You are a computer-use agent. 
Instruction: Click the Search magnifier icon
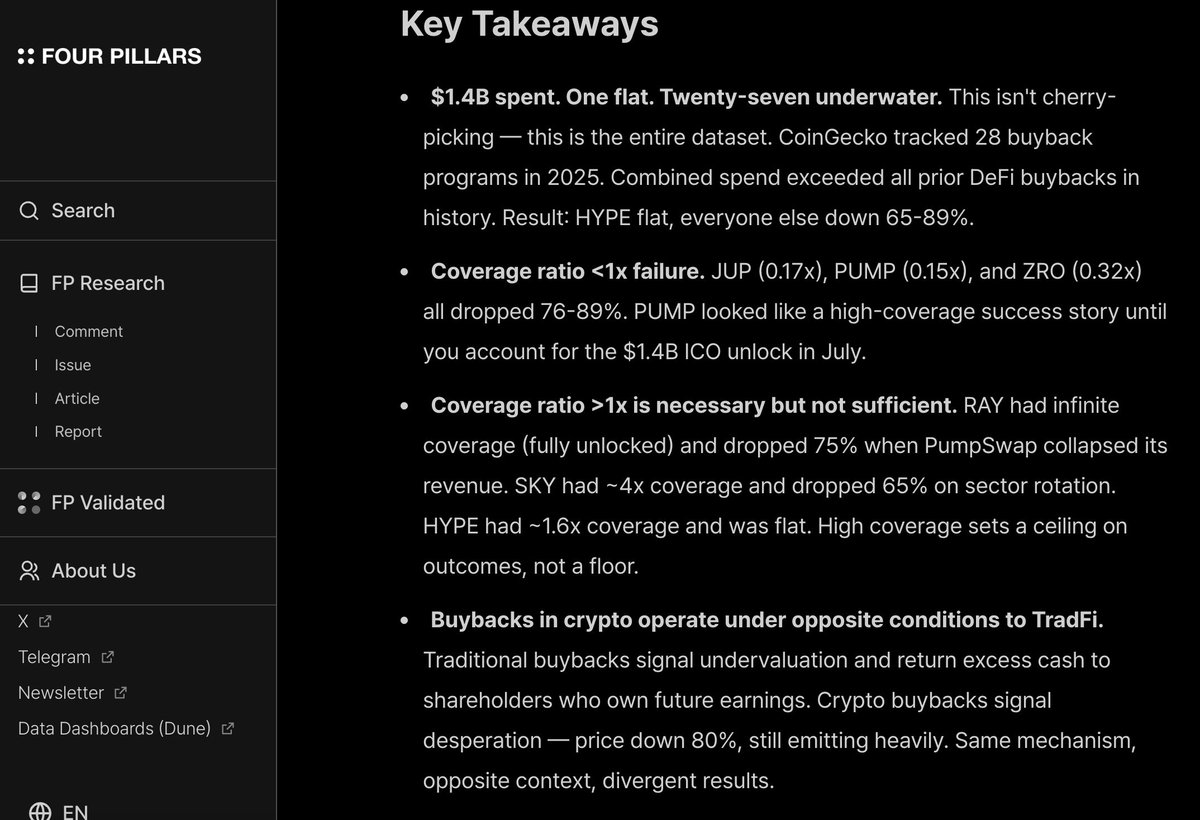pos(30,211)
